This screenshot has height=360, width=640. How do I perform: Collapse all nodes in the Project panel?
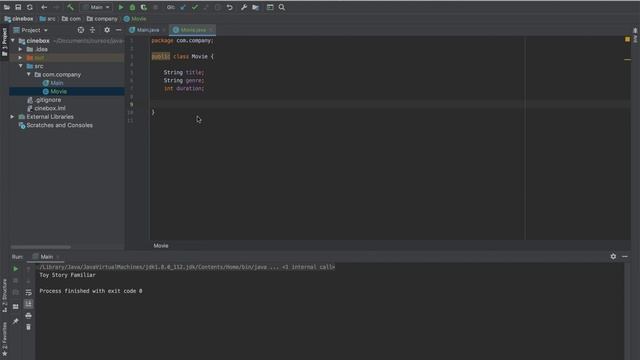pyautogui.click(x=92, y=30)
